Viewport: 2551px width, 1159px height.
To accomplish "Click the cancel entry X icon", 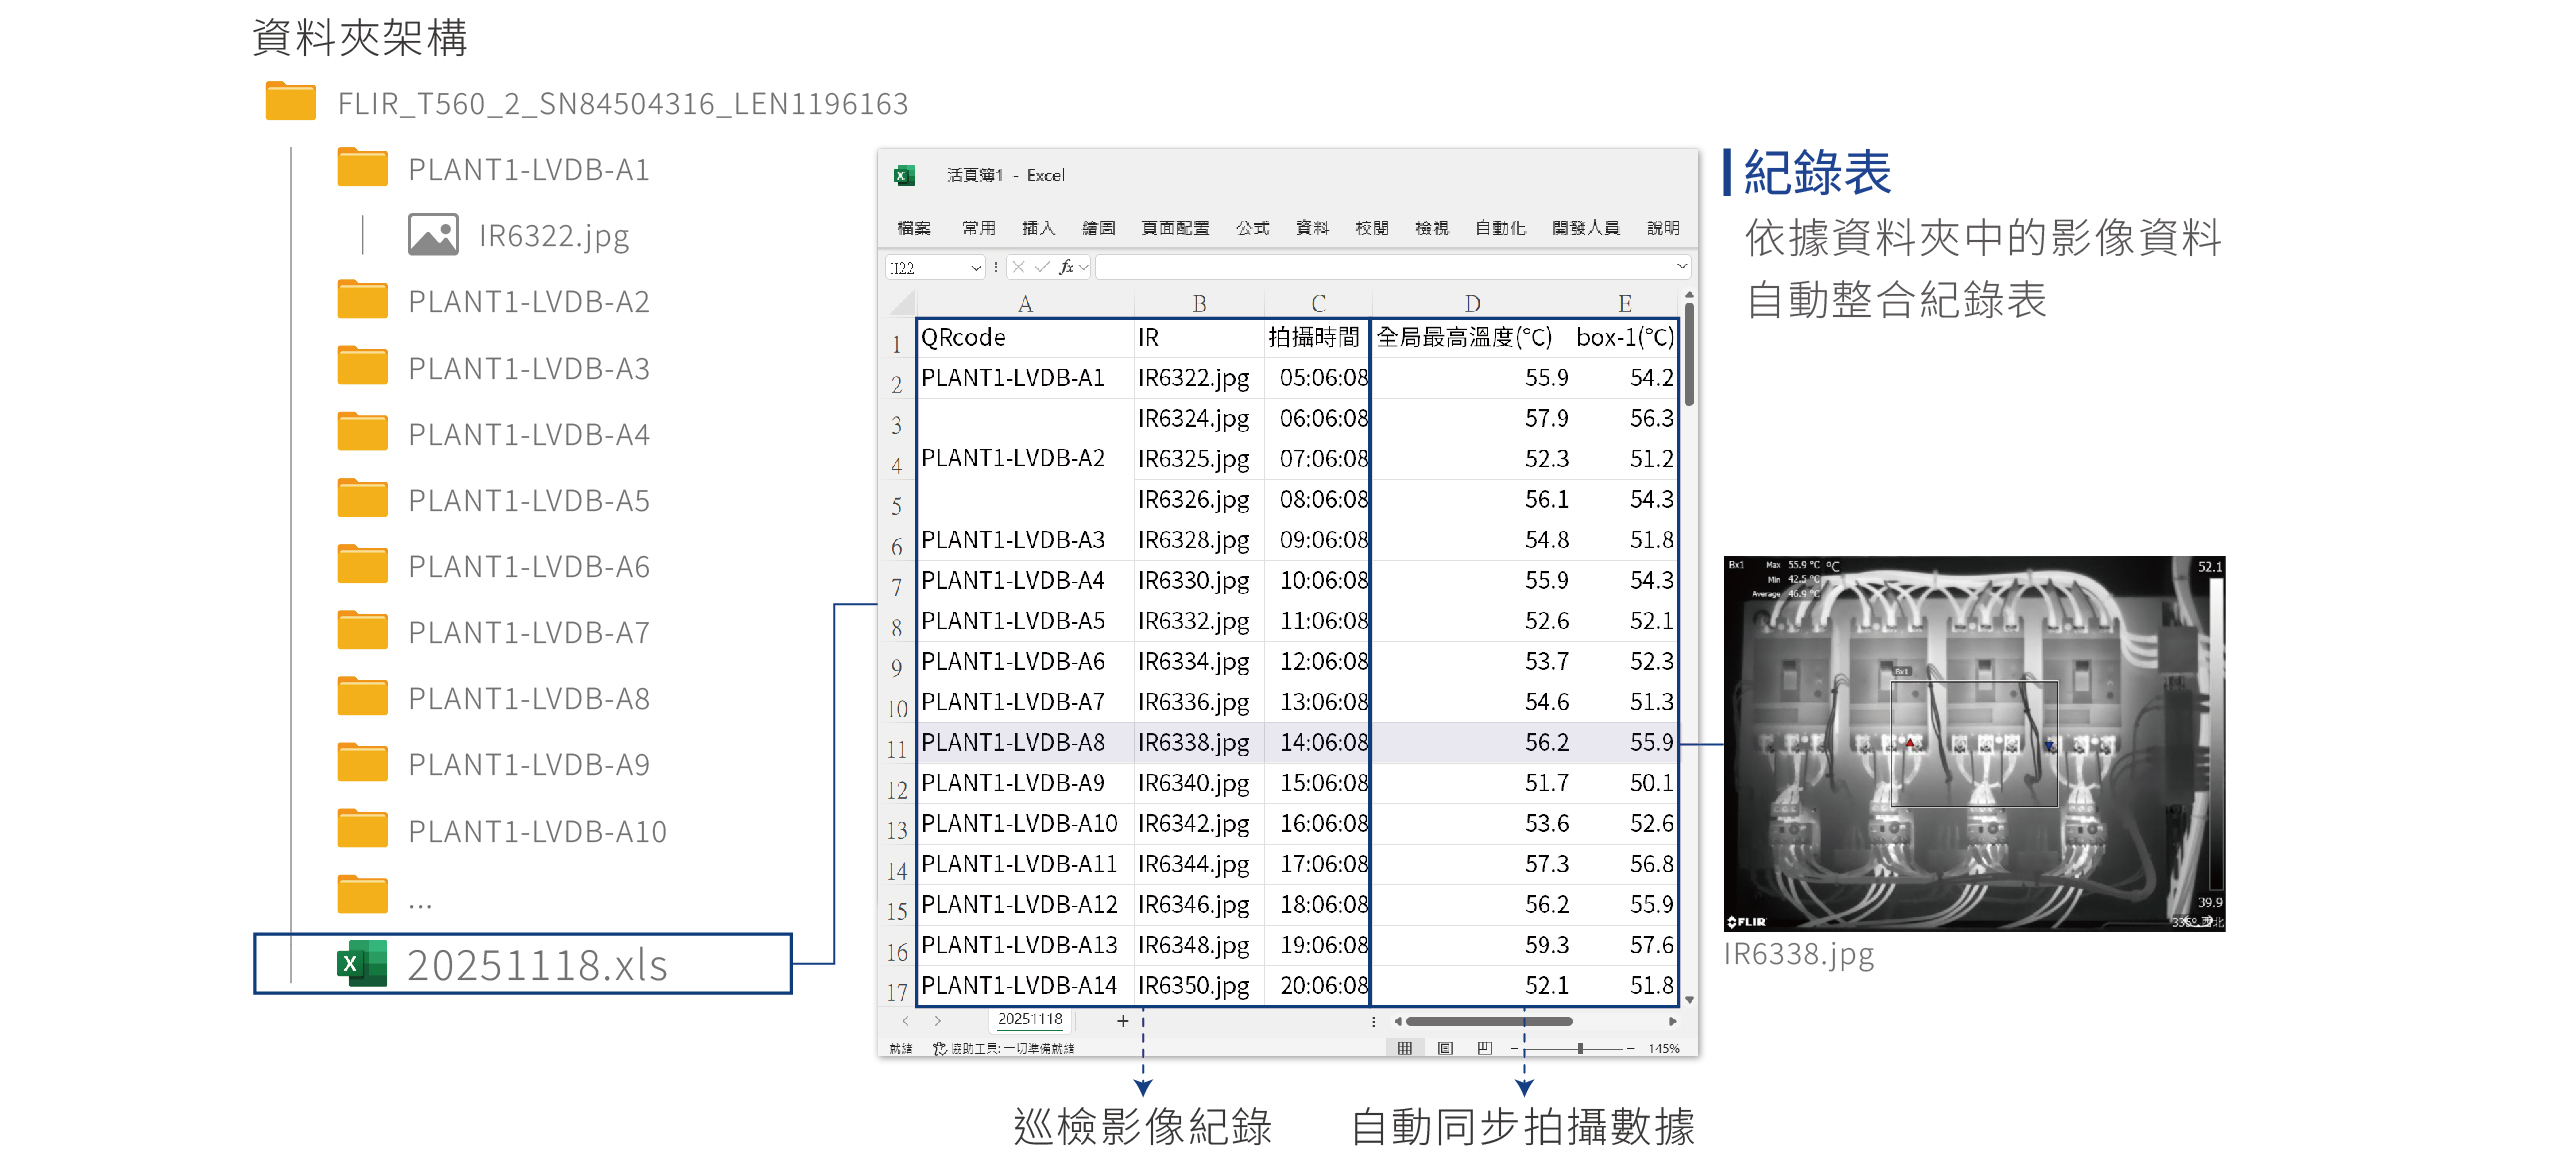I will click(x=1018, y=267).
